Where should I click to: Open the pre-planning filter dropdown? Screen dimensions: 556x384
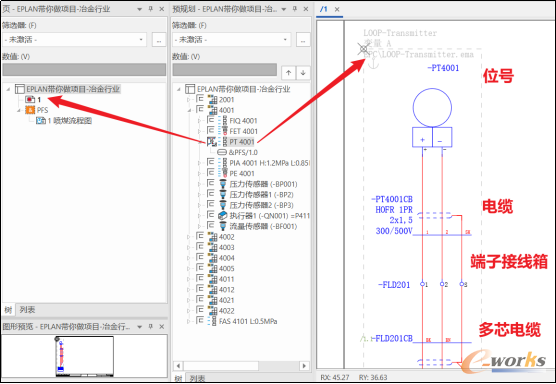[232, 40]
